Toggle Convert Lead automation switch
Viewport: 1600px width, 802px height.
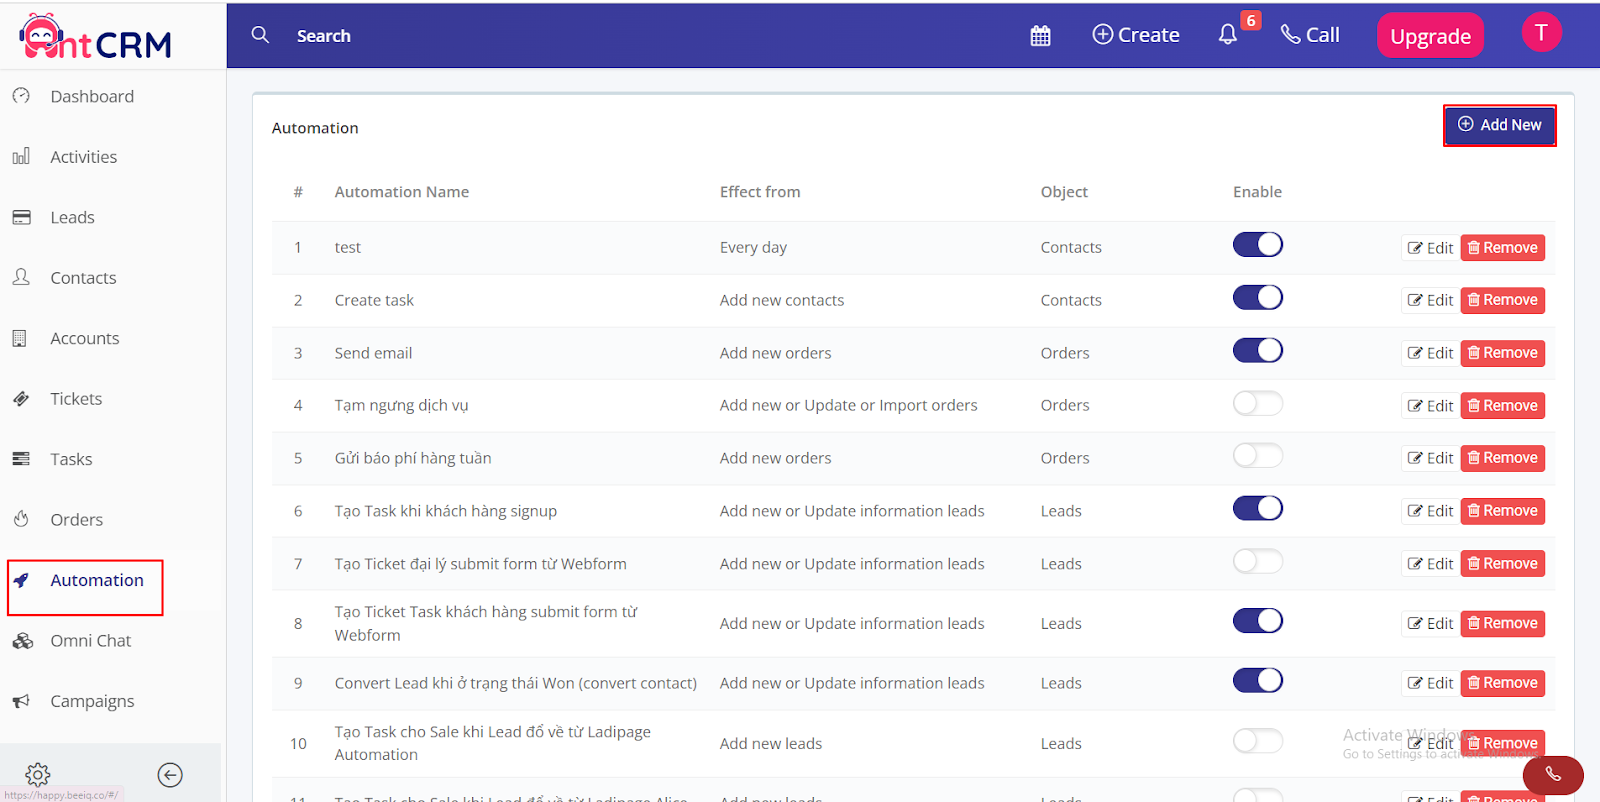point(1257,681)
